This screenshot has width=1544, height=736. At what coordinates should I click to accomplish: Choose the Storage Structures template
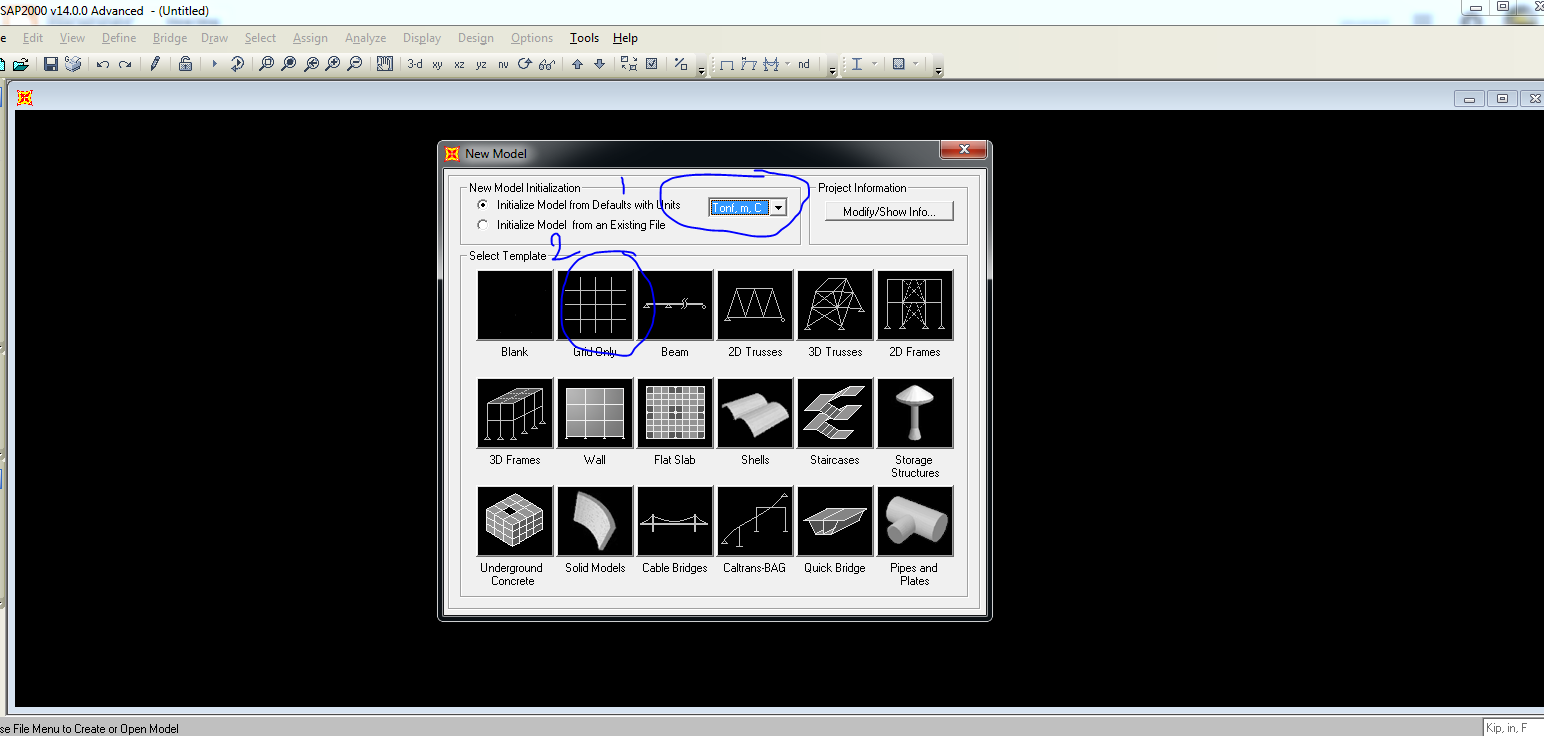pyautogui.click(x=915, y=413)
